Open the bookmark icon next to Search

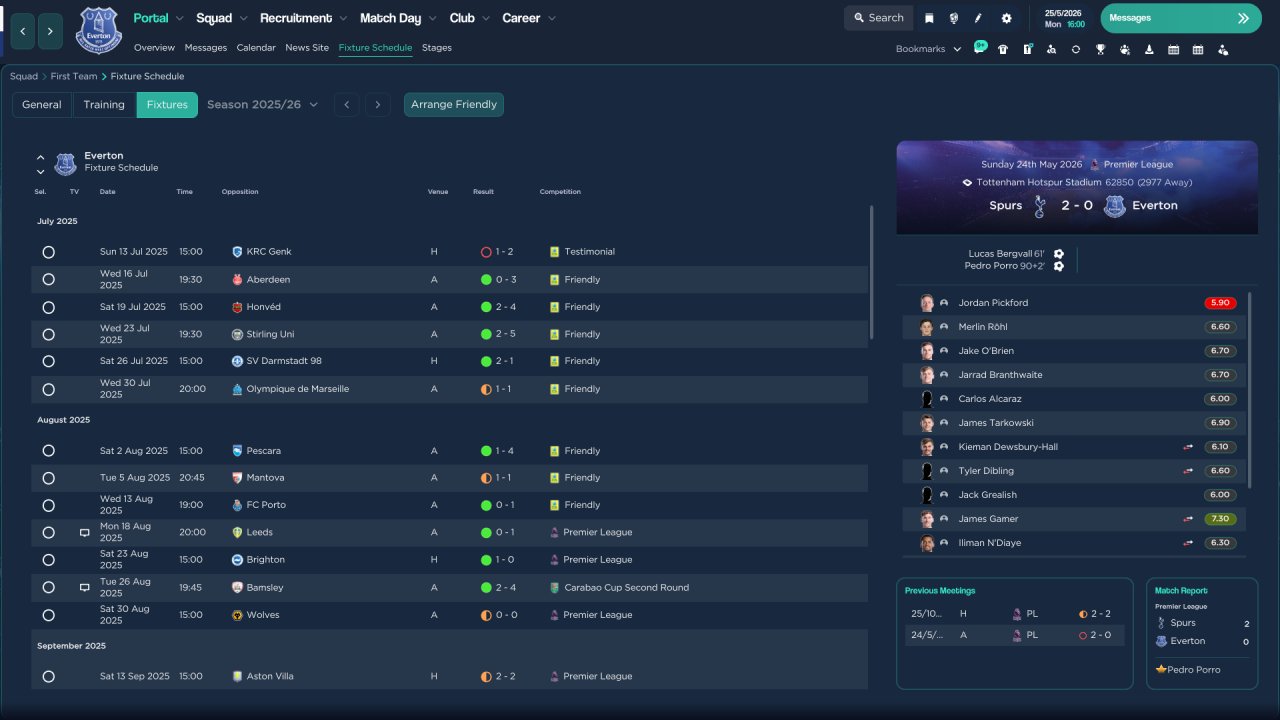[929, 18]
